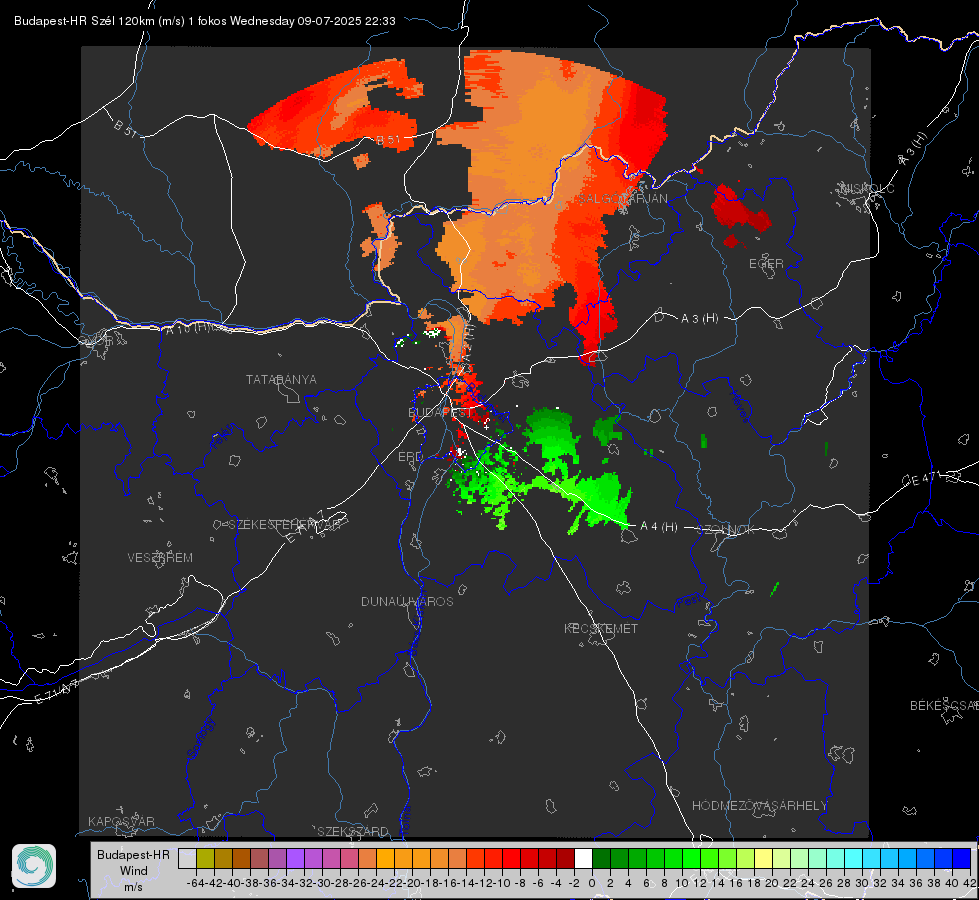This screenshot has width=979, height=900.
Task: Click the SALGÓTARJÁN city label
Action: pos(622,199)
